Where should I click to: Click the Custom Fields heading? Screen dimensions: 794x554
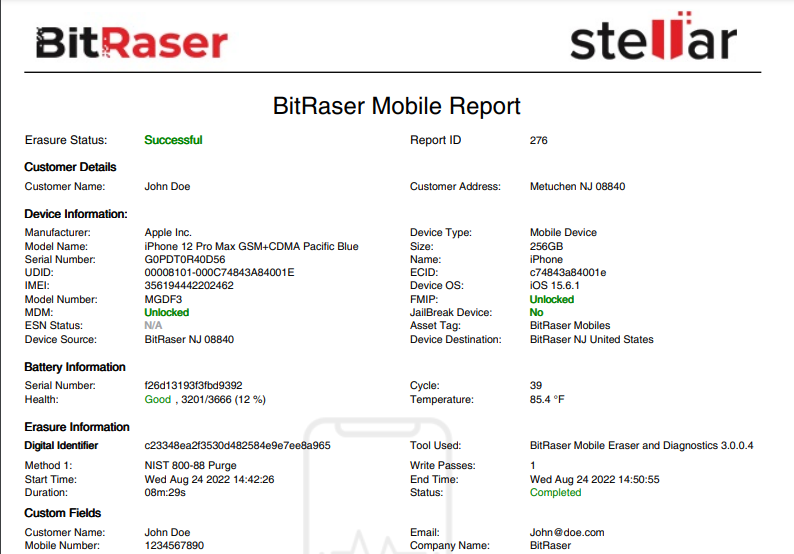[x=62, y=513]
